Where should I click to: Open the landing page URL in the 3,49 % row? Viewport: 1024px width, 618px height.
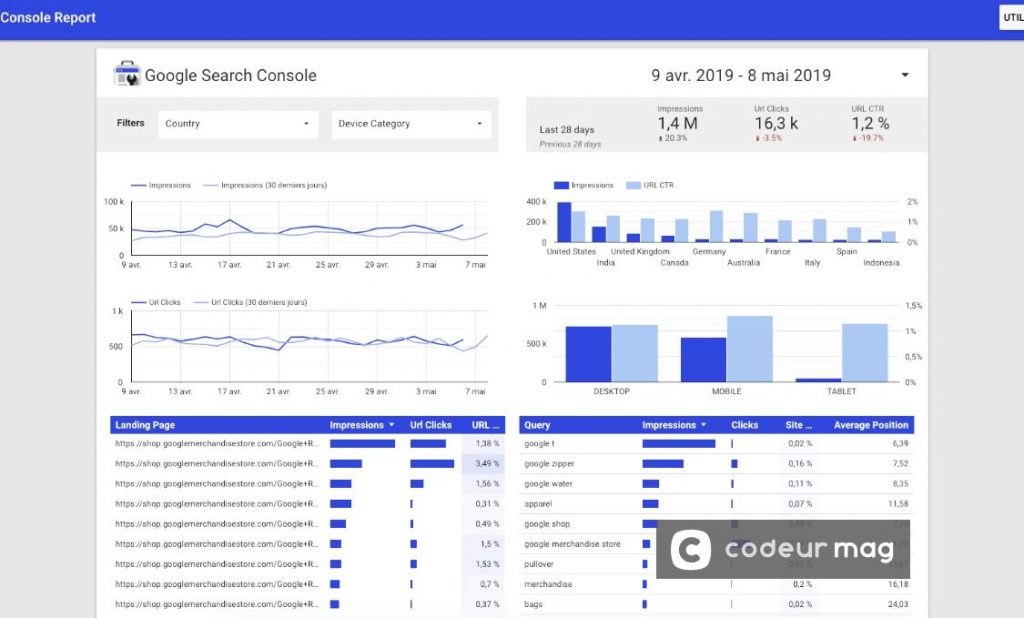pyautogui.click(x=216, y=464)
